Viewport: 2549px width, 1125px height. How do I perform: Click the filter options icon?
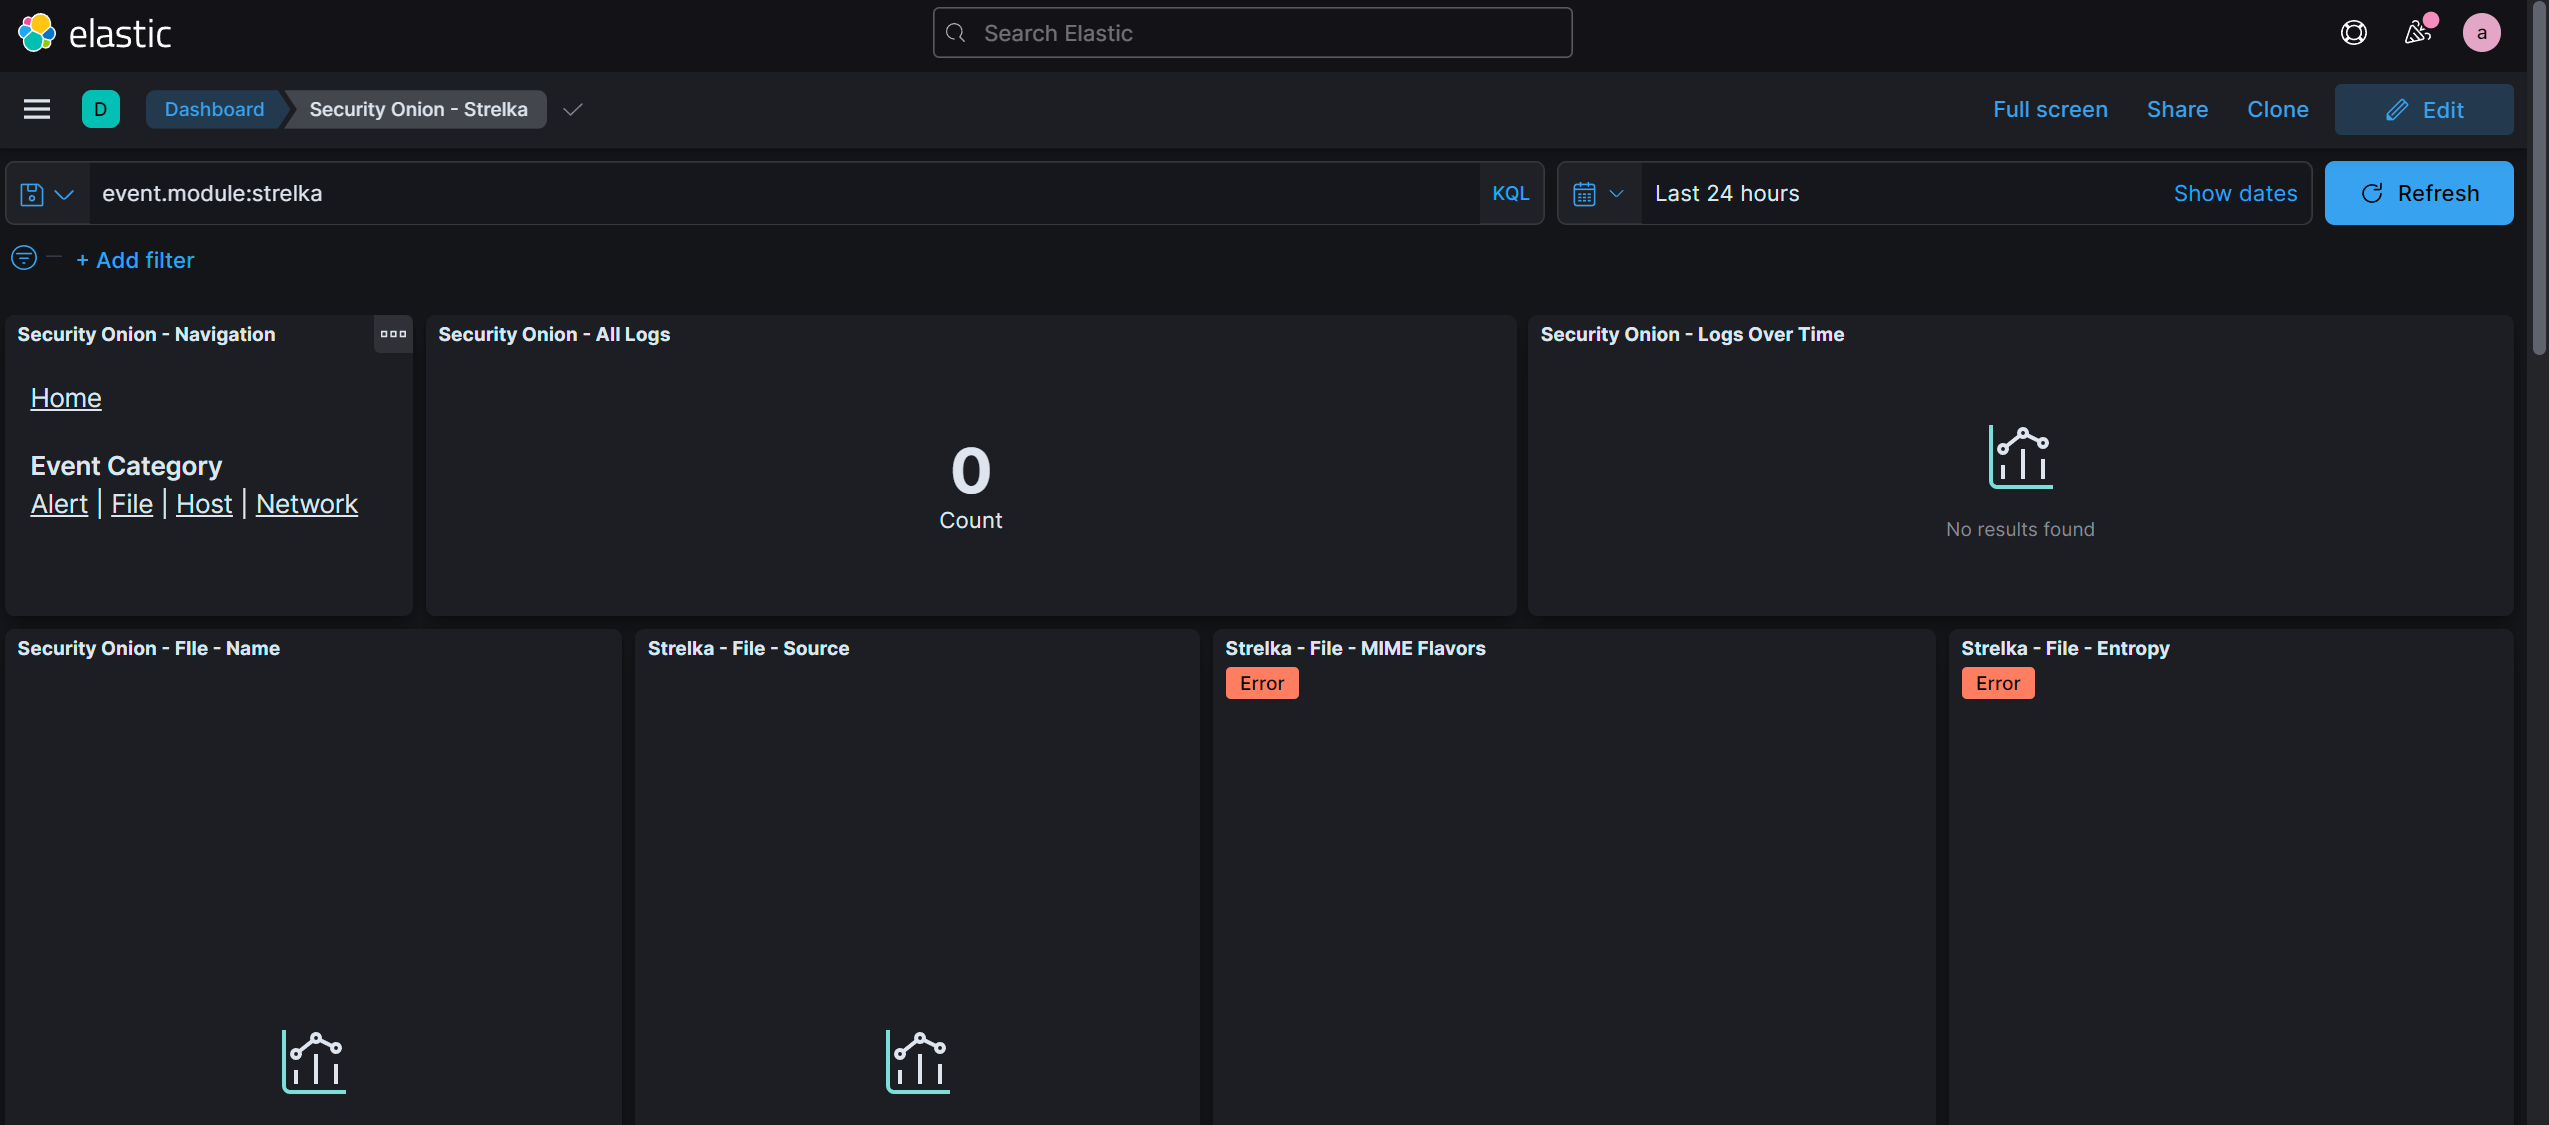[x=24, y=258]
